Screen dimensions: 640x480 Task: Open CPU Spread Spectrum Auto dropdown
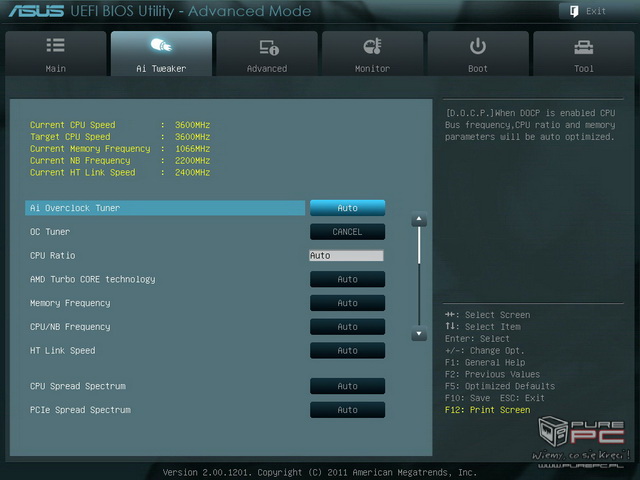click(347, 386)
